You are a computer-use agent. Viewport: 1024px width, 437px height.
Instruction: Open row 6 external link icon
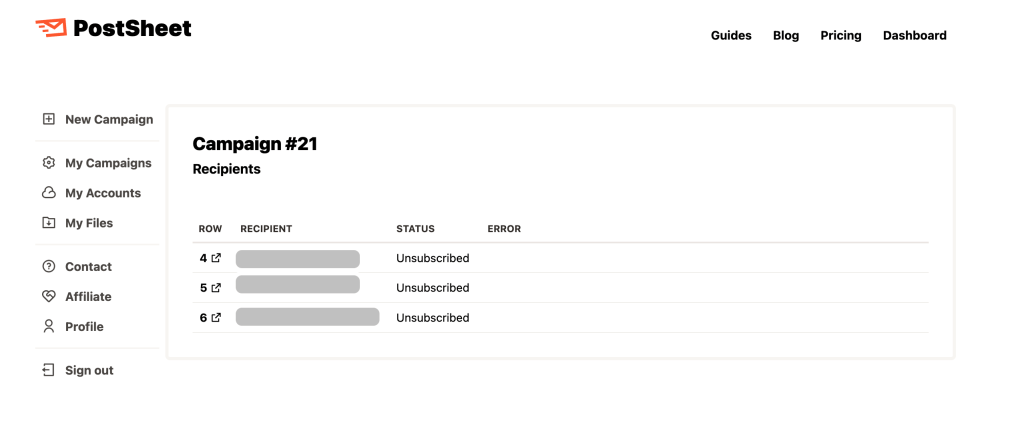tap(216, 318)
